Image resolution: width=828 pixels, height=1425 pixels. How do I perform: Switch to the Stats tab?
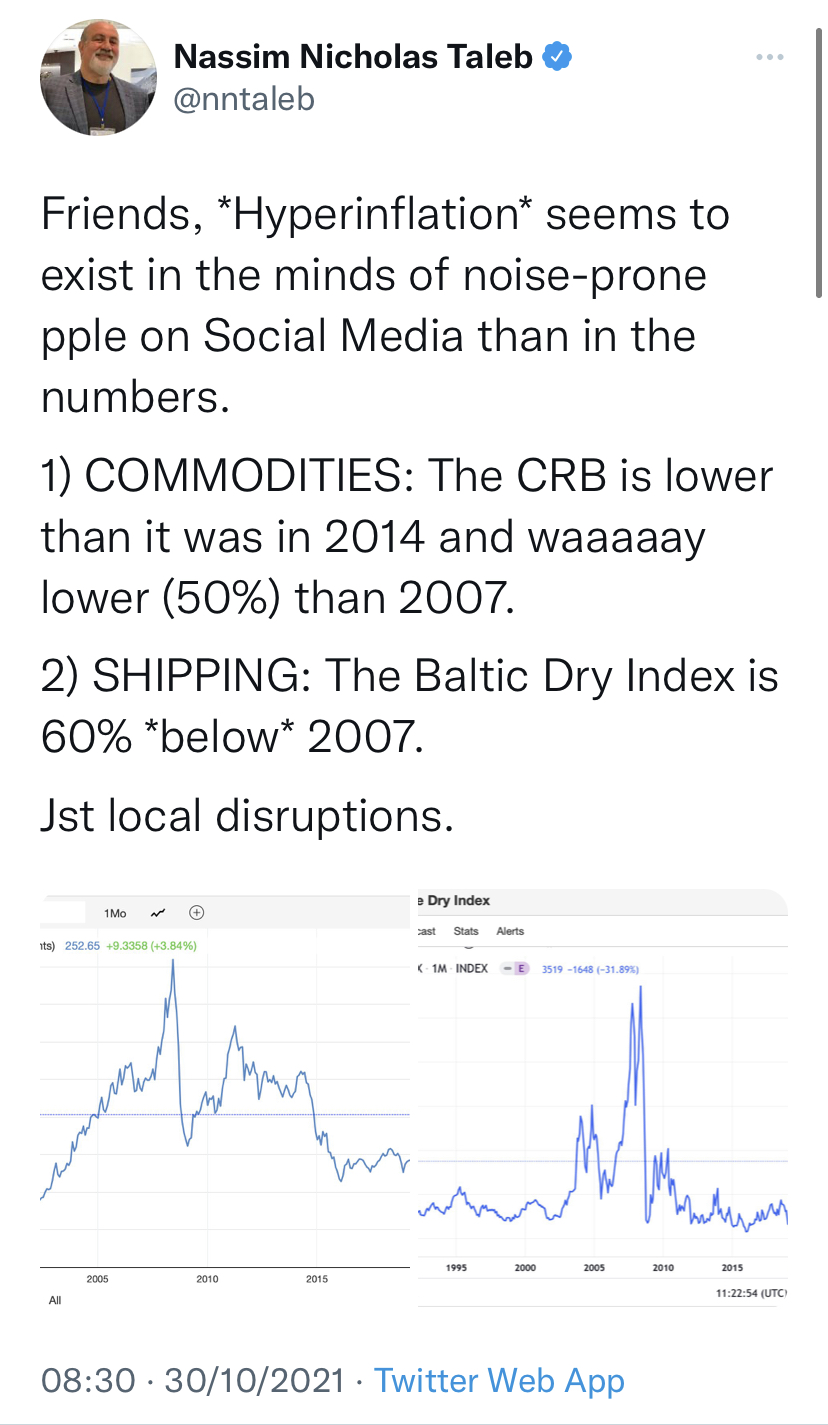click(466, 931)
